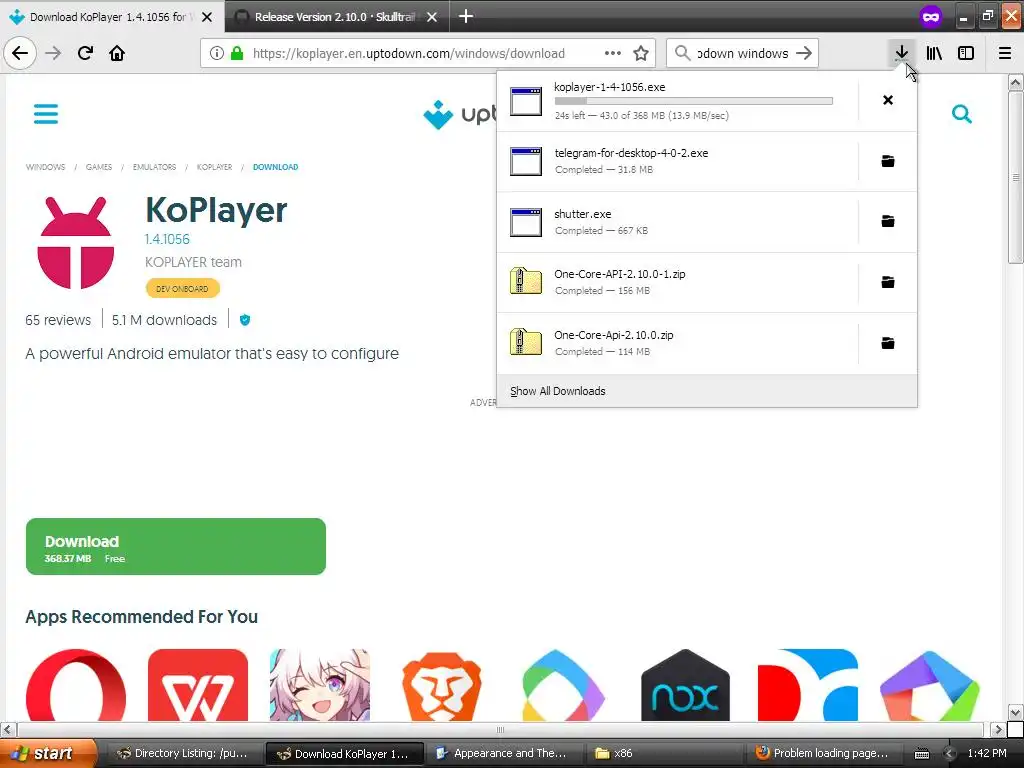Click the koplayer download progress bar
This screenshot has height=768, width=1024.
pos(694,101)
